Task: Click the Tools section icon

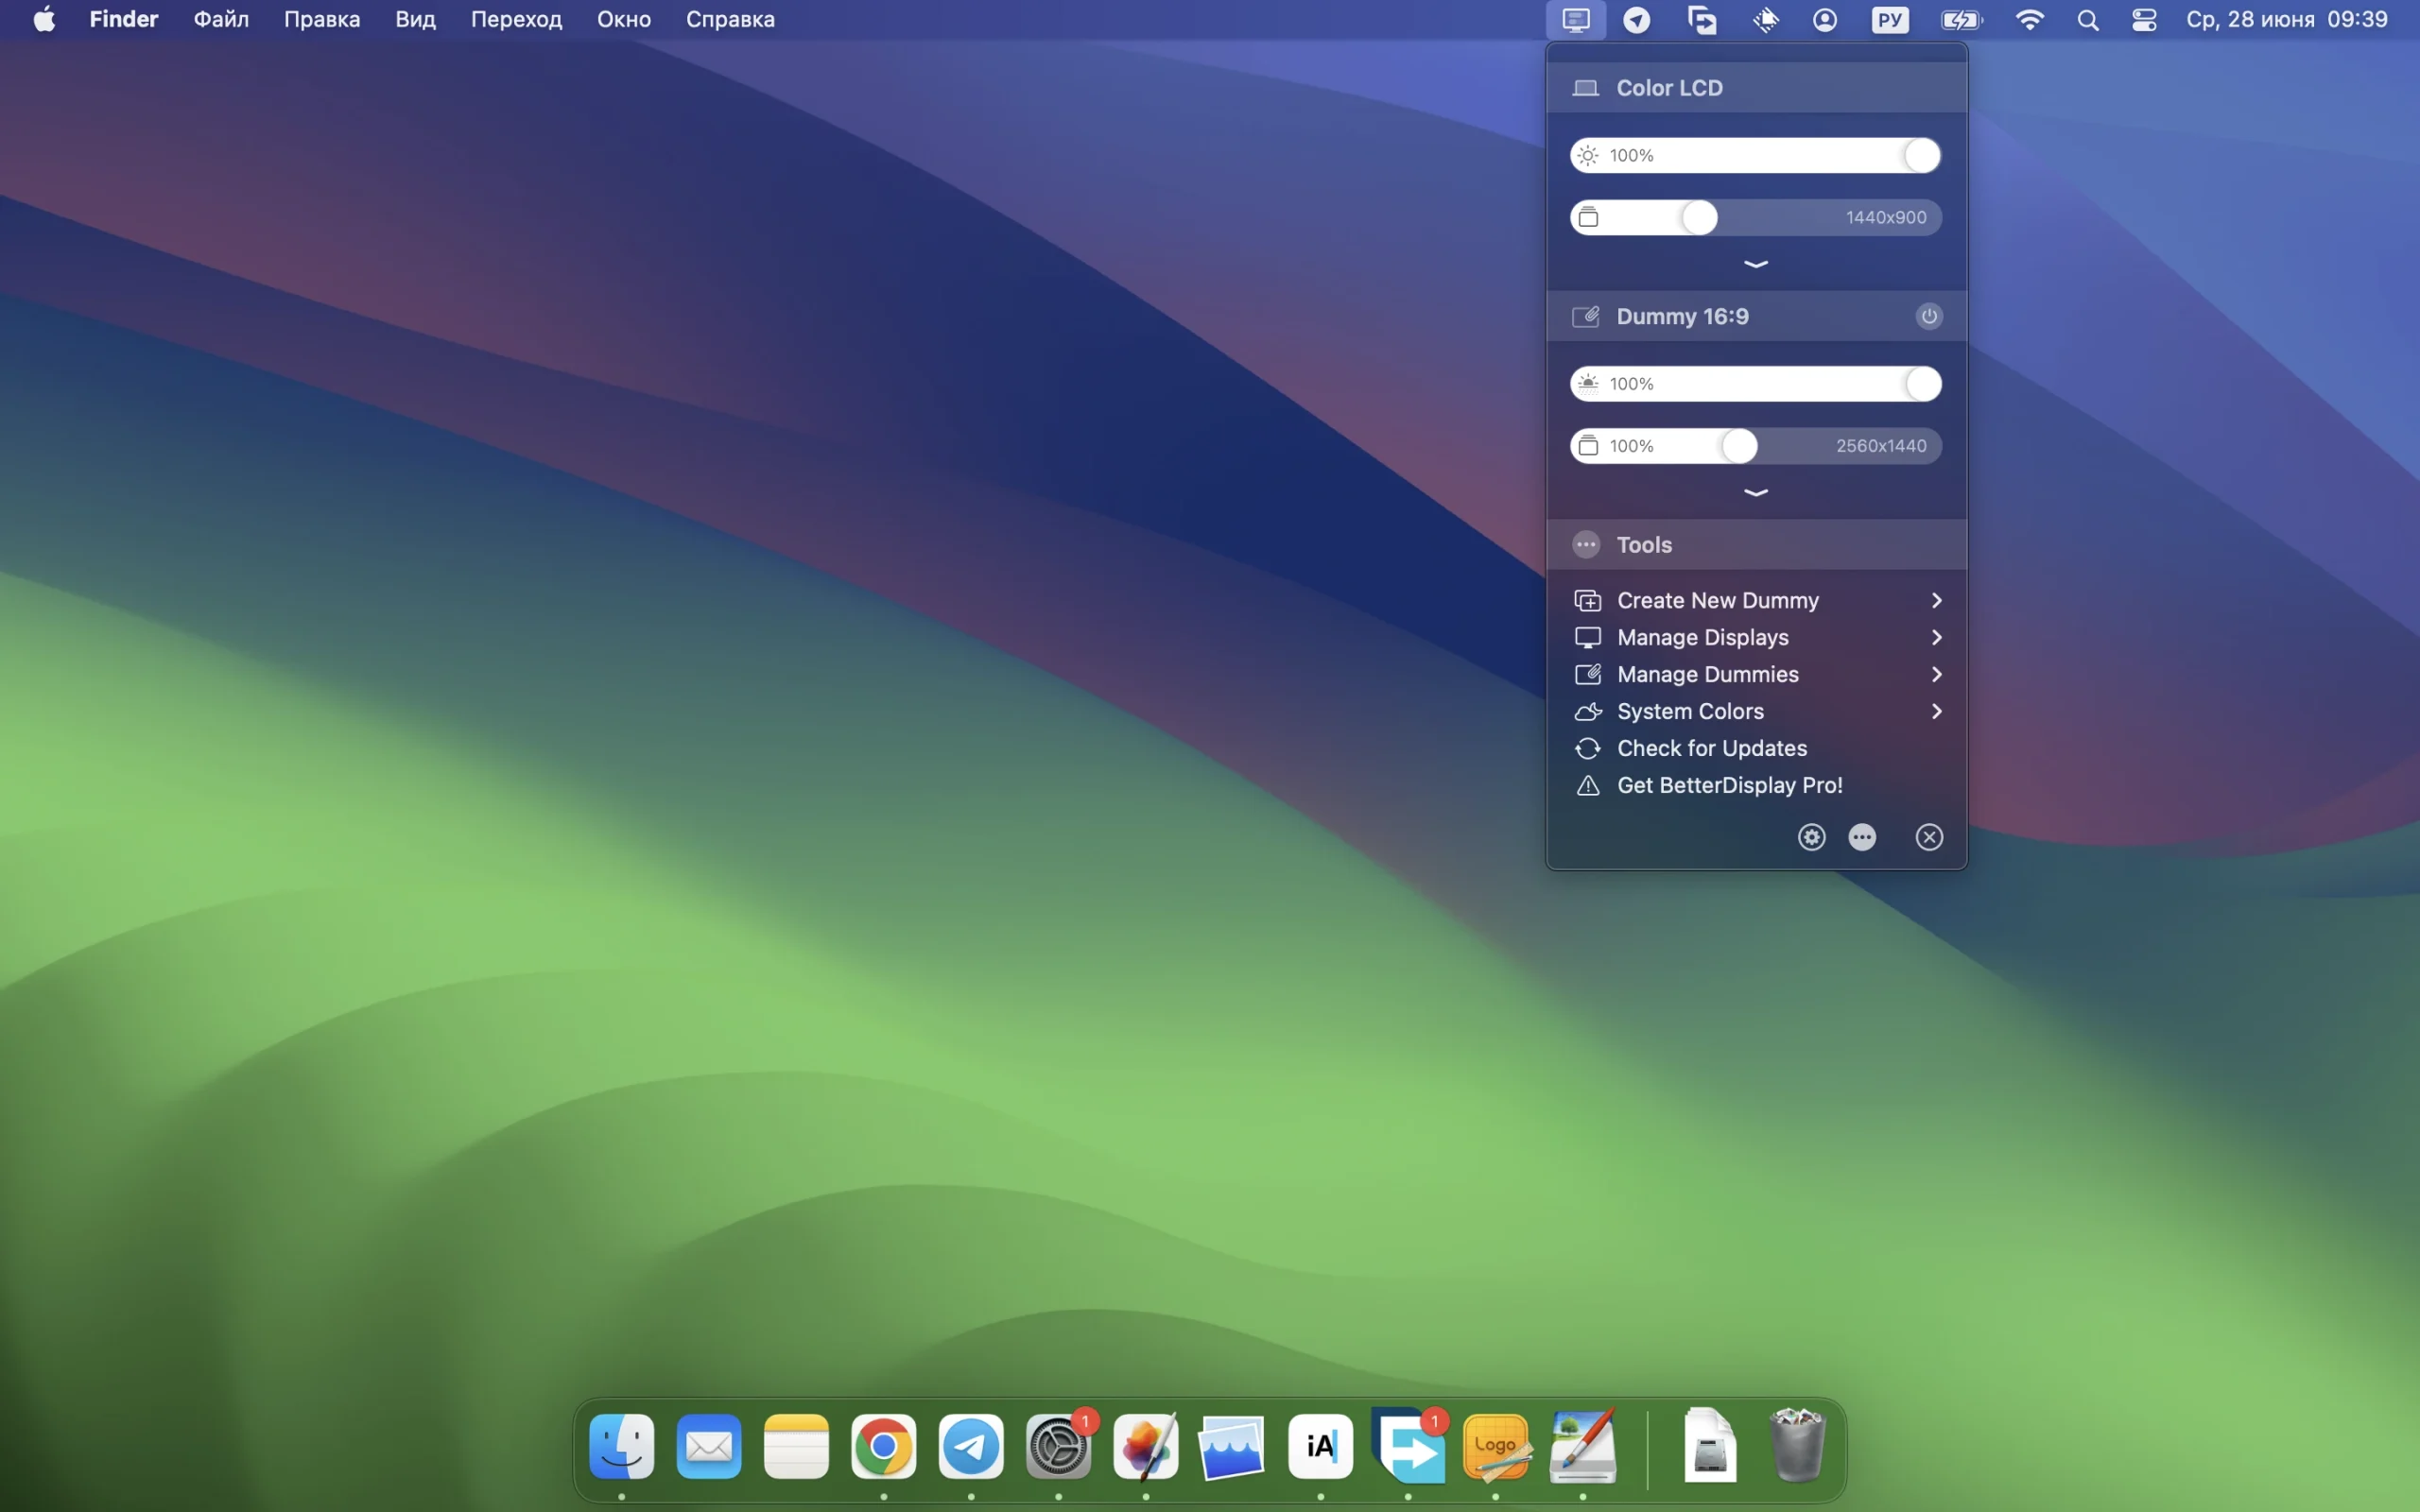Action: click(x=1586, y=544)
